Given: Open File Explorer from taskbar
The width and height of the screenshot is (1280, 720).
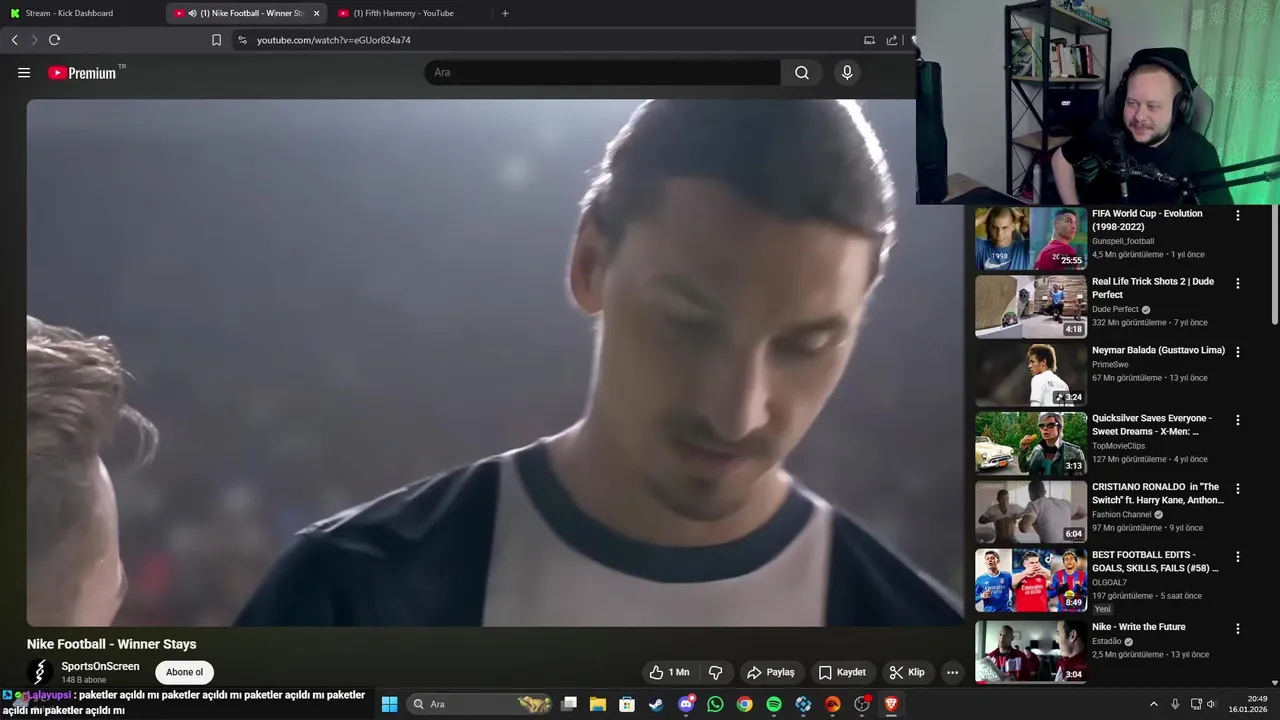Looking at the screenshot, I should click(x=598, y=704).
